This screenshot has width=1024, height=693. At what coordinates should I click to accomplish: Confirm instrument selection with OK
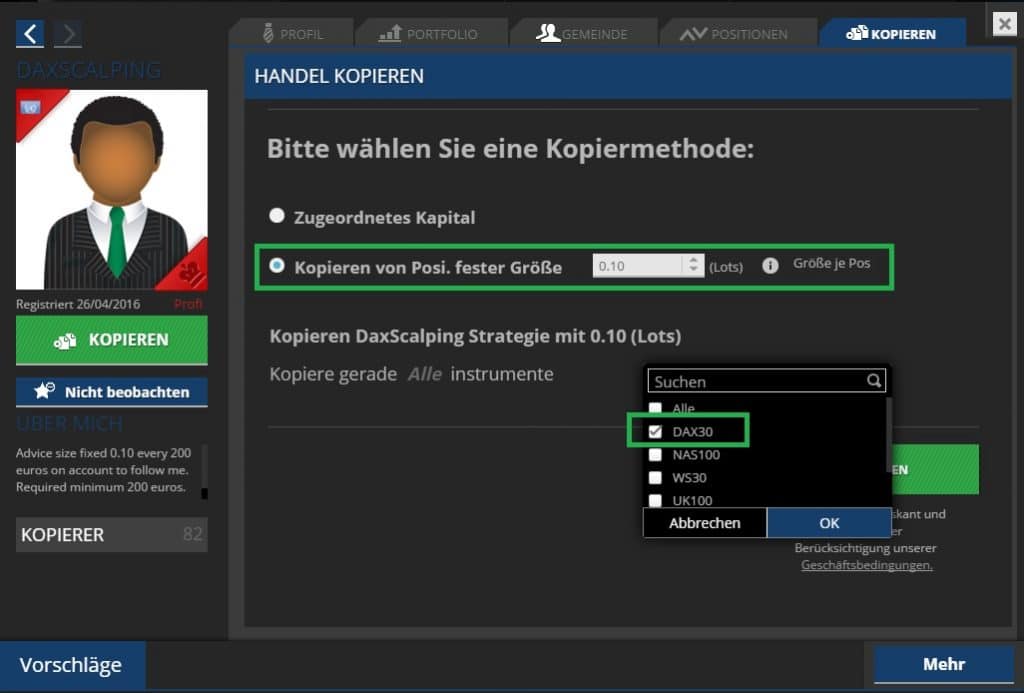pyautogui.click(x=828, y=523)
